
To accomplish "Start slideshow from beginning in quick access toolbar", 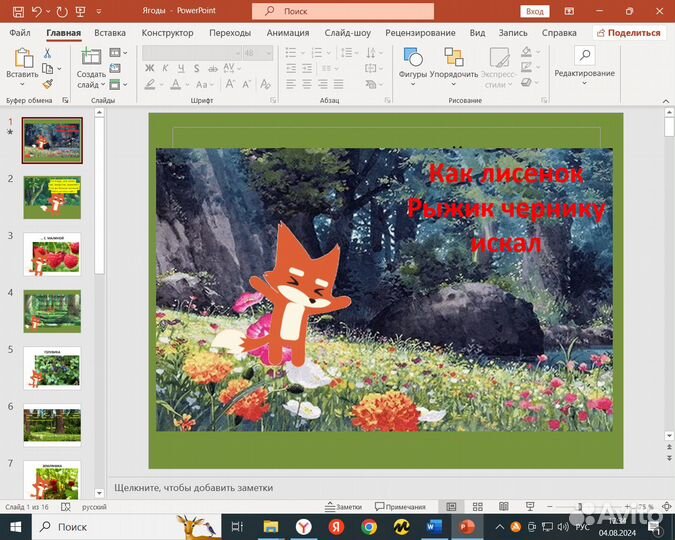I will tap(81, 12).
